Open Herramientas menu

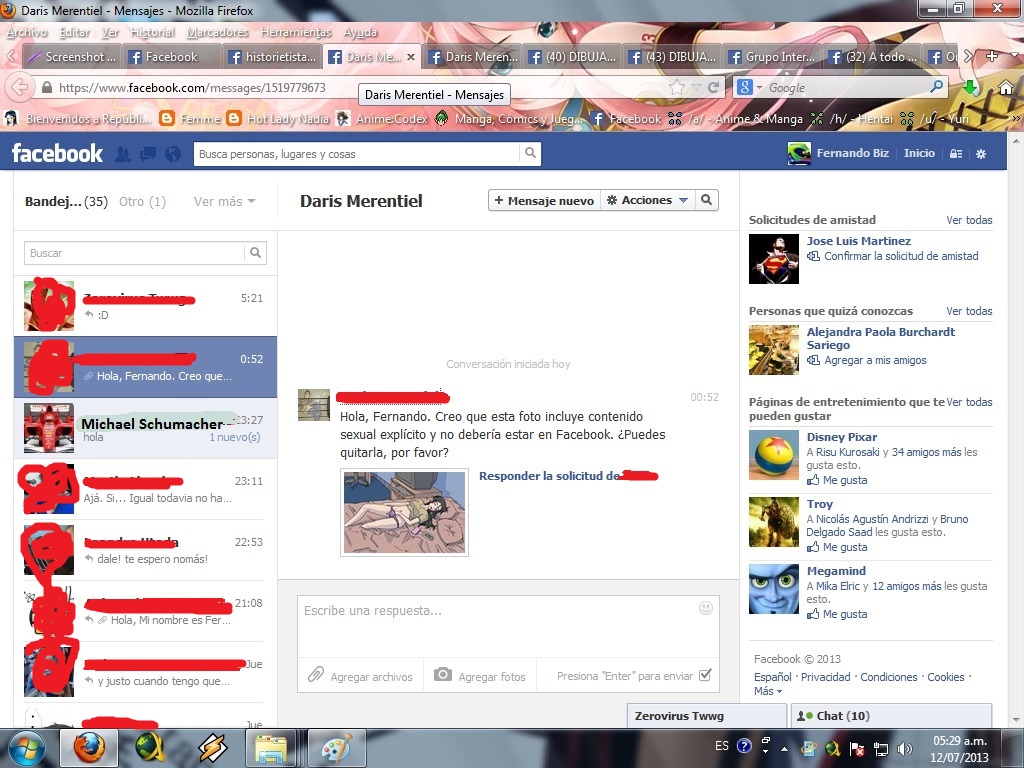tap(296, 32)
